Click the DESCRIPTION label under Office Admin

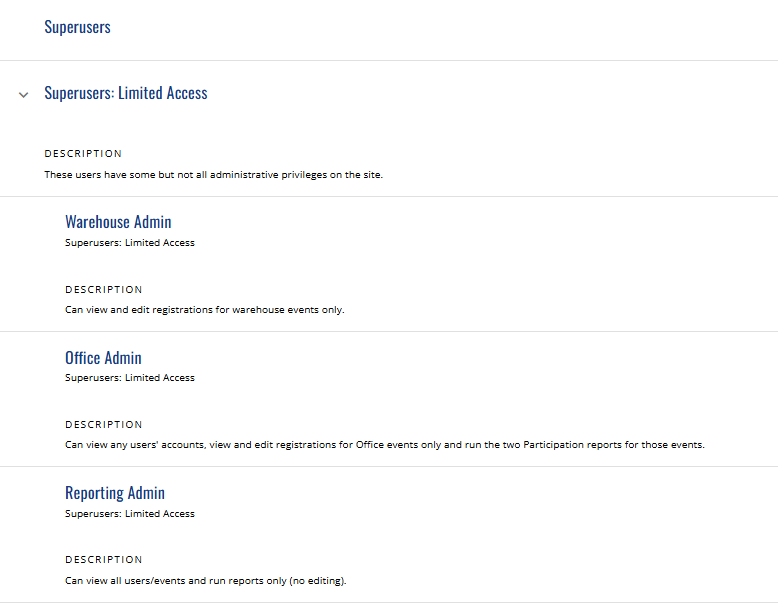(104, 424)
